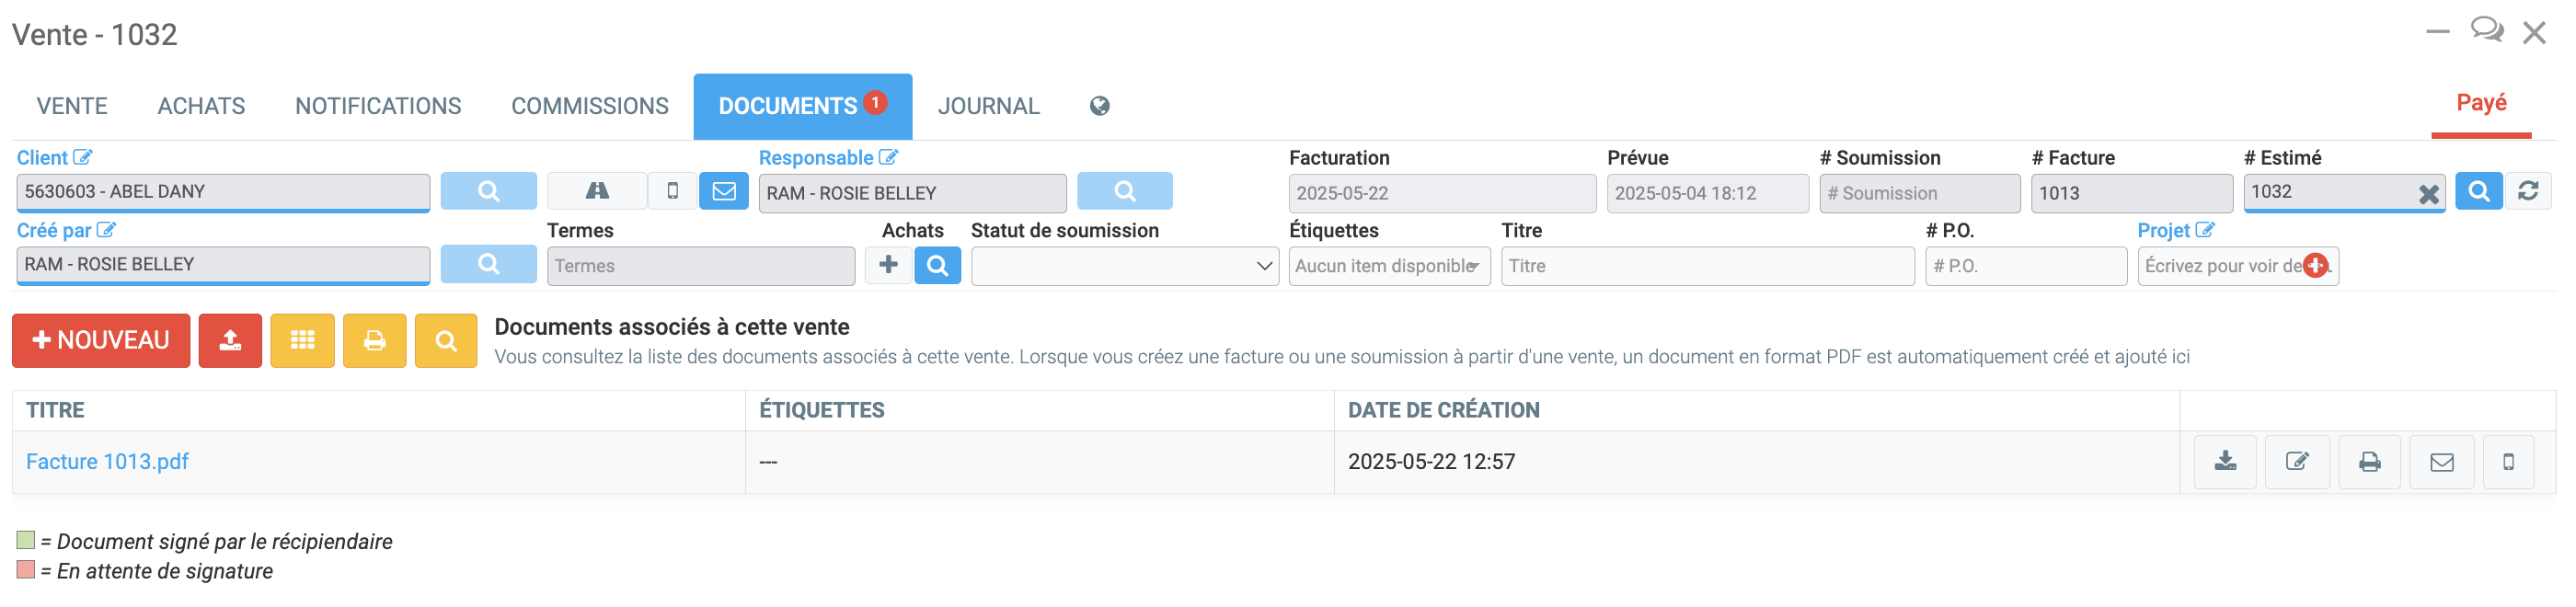2576x607 pixels.
Task: Click the yellow printer button
Action: tap(374, 341)
